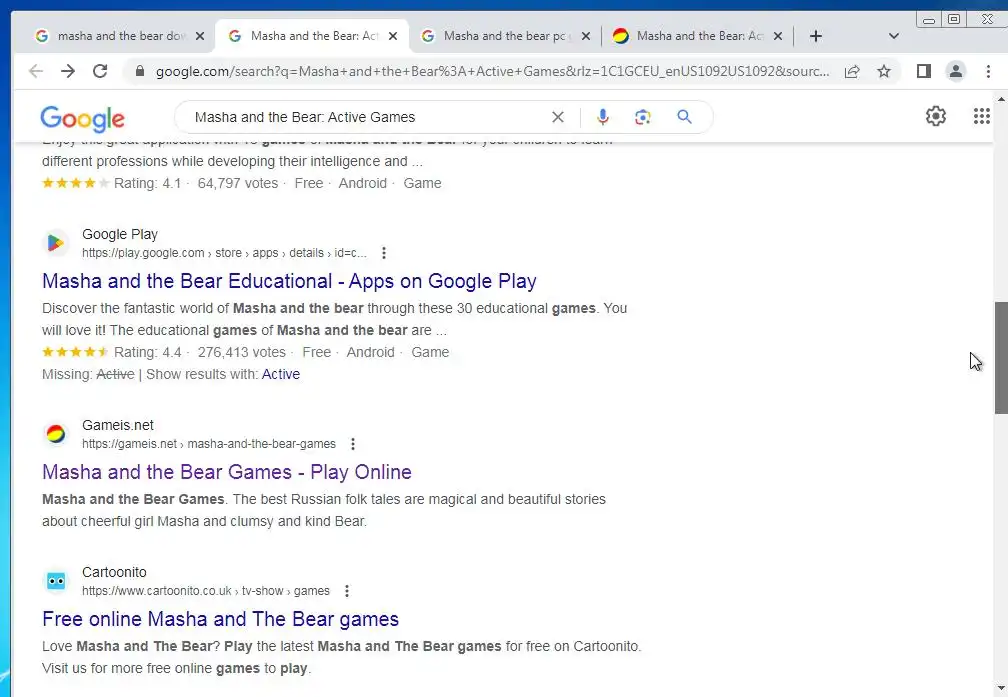Open a new tab with the plus button
1008x697 pixels.
(816, 36)
